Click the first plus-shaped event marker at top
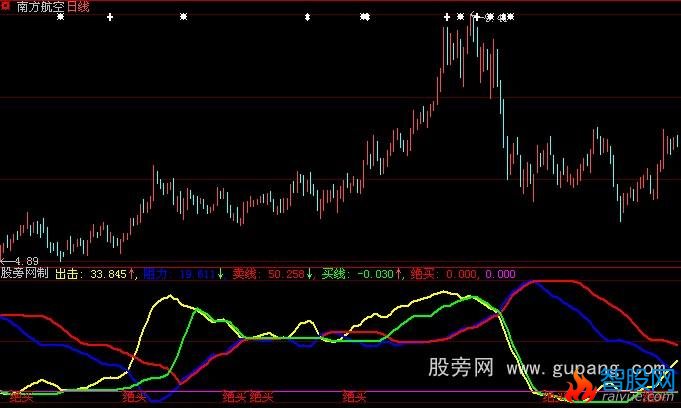Image resolution: width=681 pixels, height=408 pixels. point(110,18)
